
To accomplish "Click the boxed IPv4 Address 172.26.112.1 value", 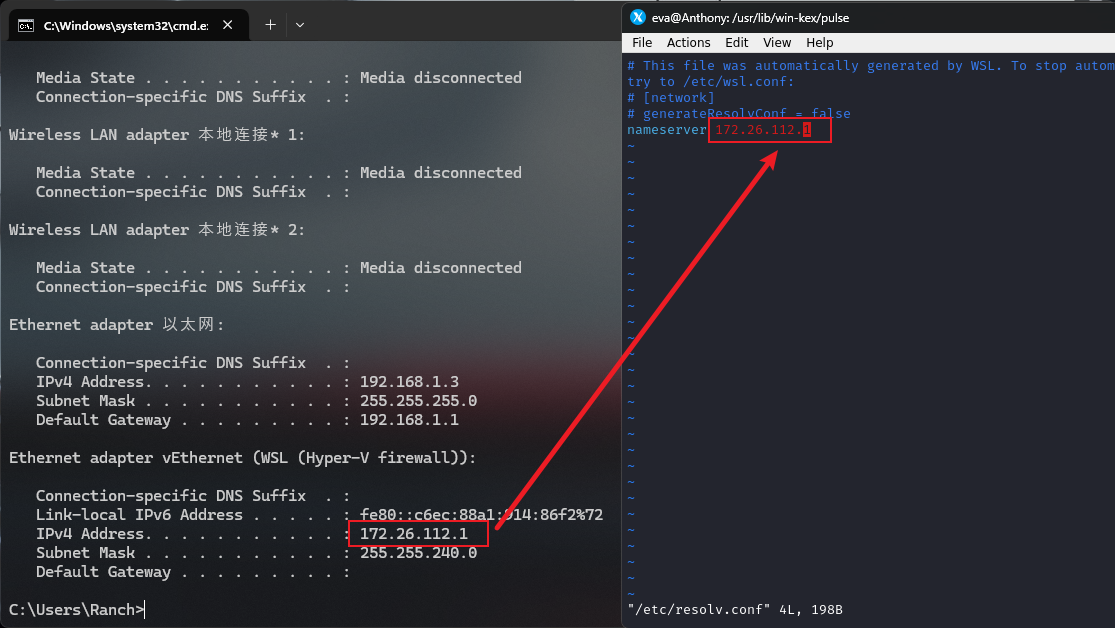I will pyautogui.click(x=417, y=533).
